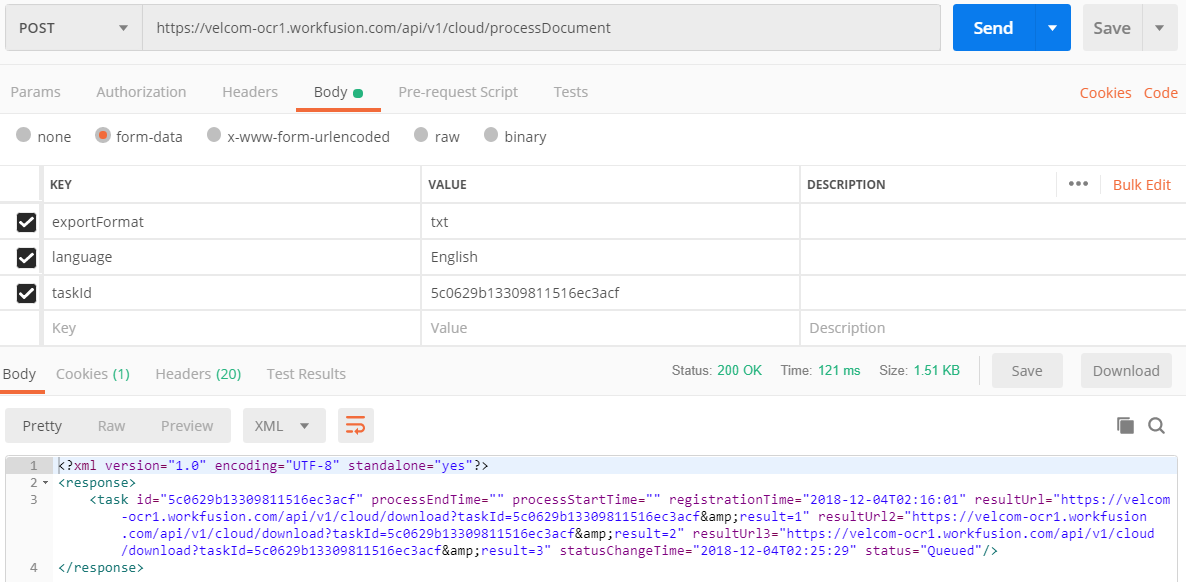Uncheck the language row checkbox
The height and width of the screenshot is (582, 1186).
coord(26,257)
